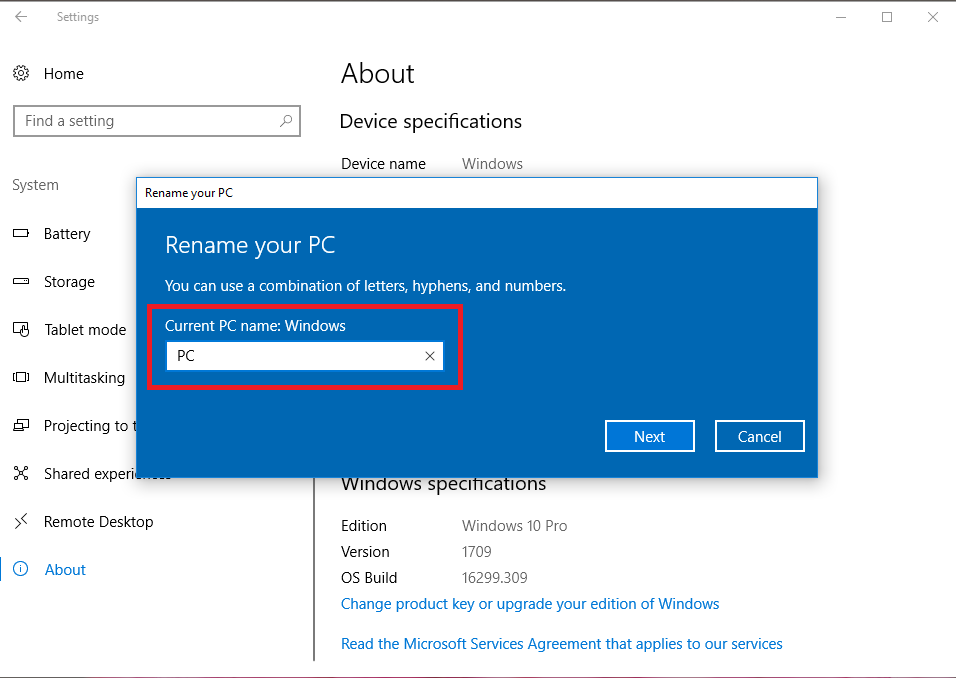Minimize the Settings window
Viewport: 956px width, 678px height.
(x=841, y=17)
